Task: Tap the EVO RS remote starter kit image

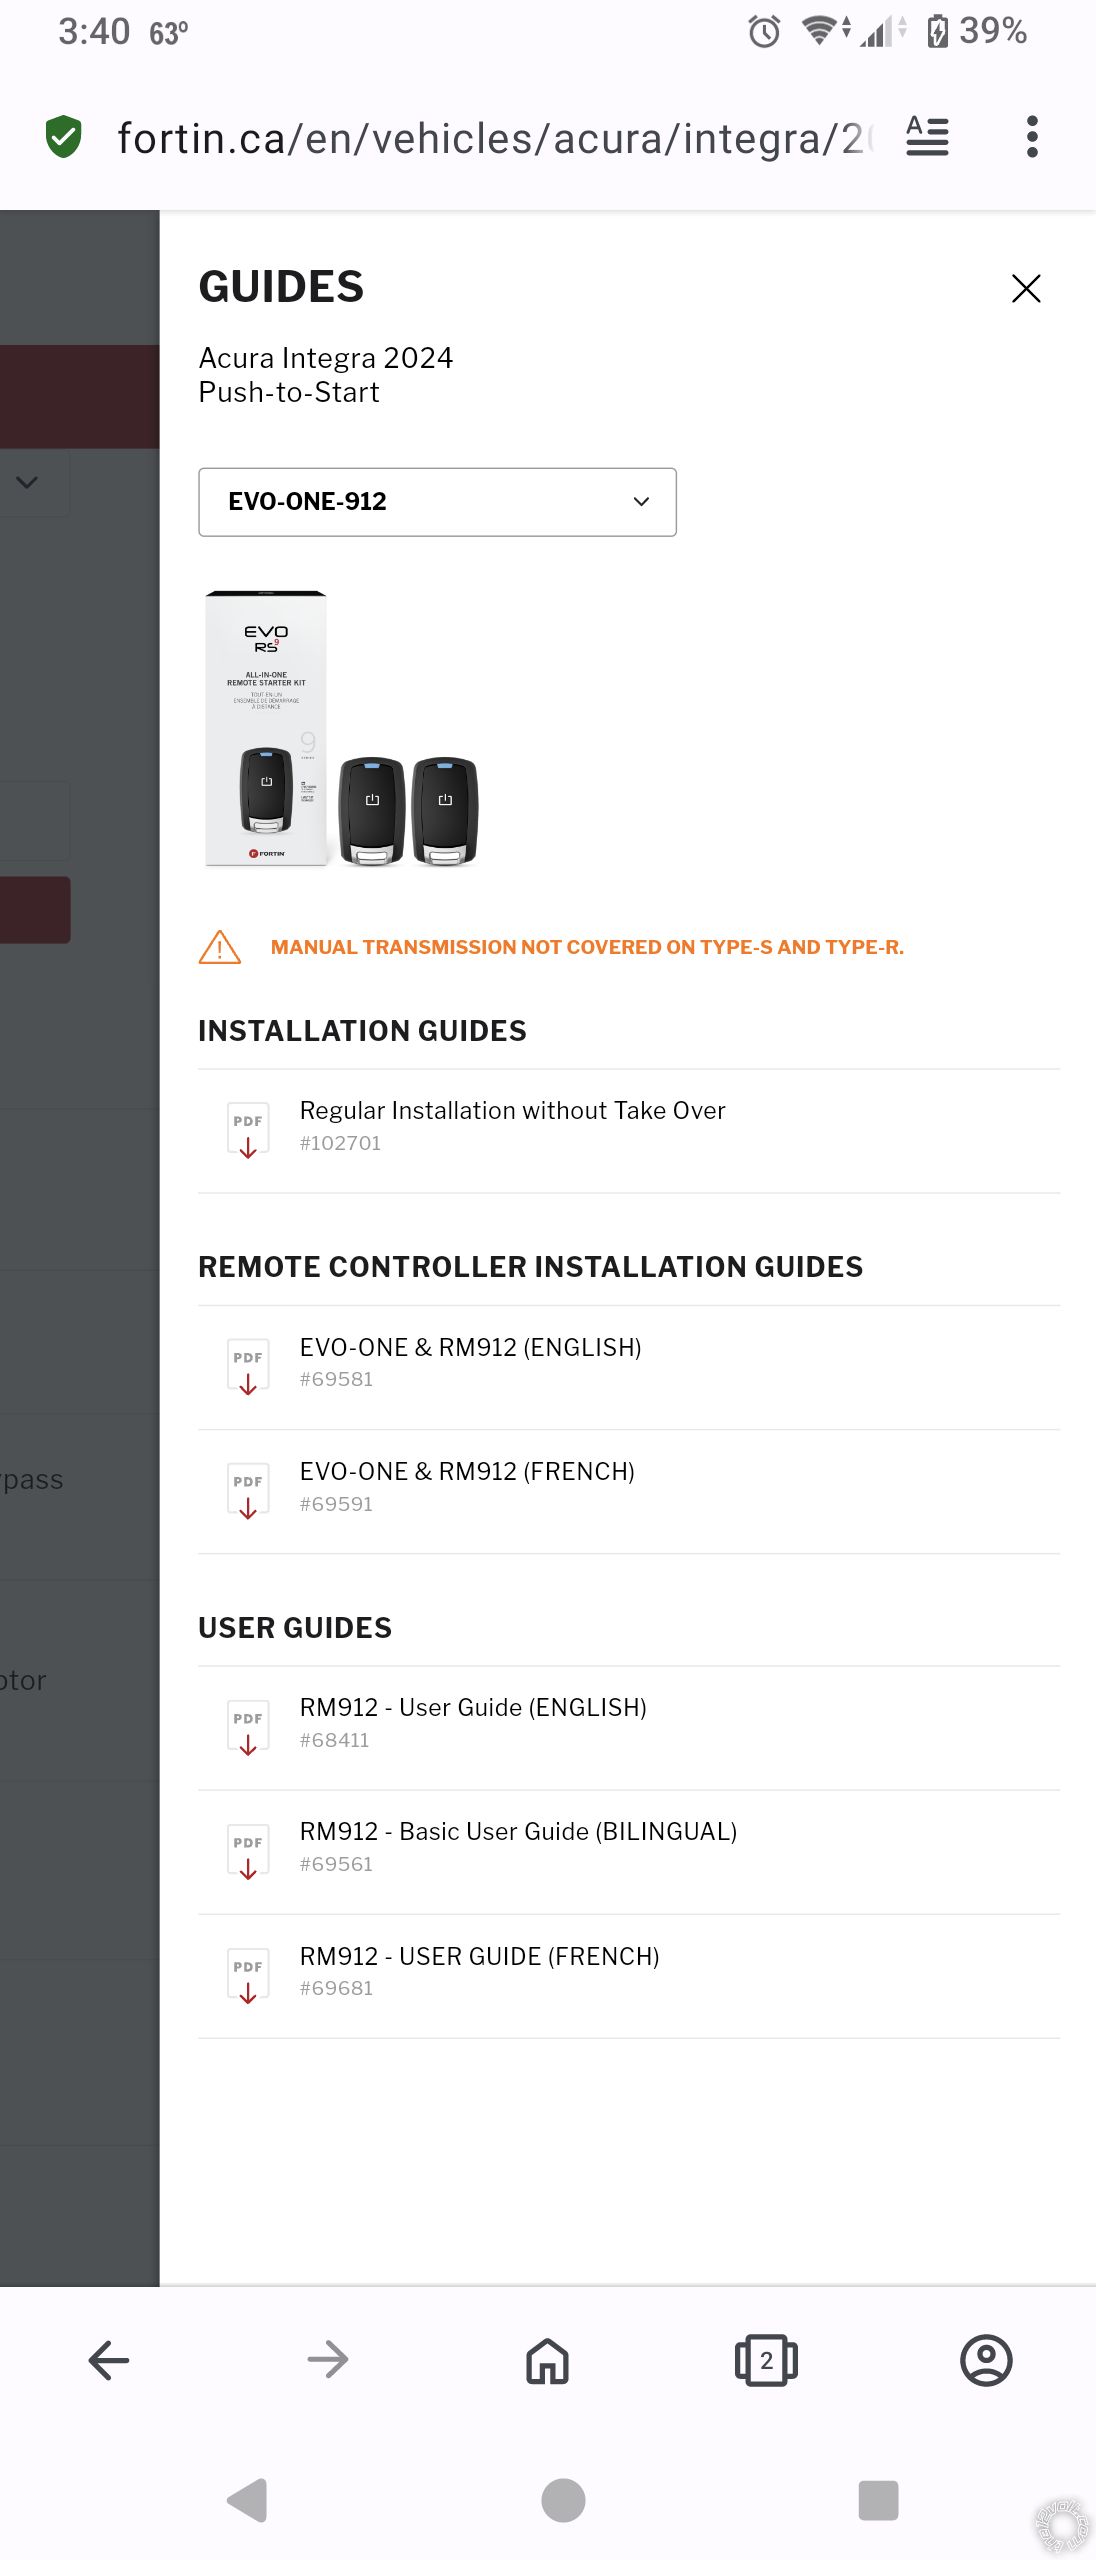Action: (341, 728)
